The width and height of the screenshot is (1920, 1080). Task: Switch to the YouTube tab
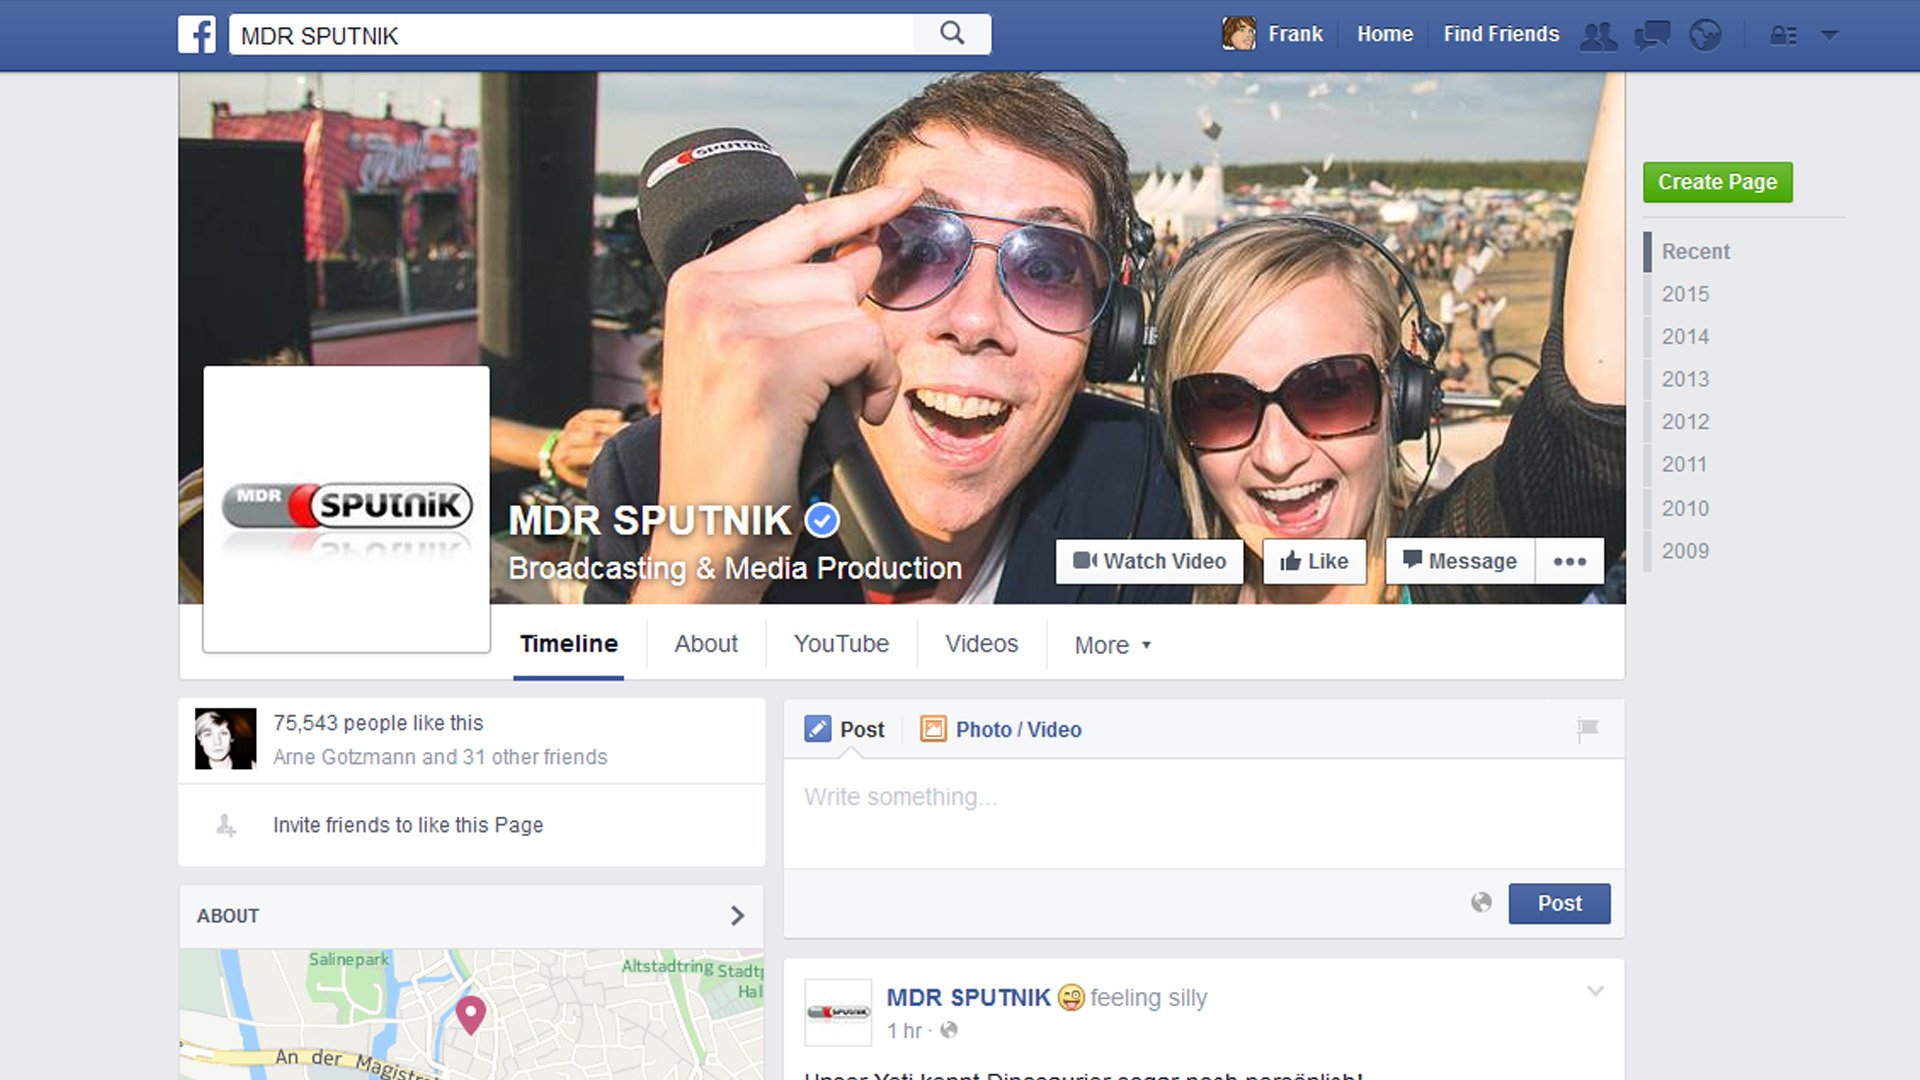tap(841, 644)
